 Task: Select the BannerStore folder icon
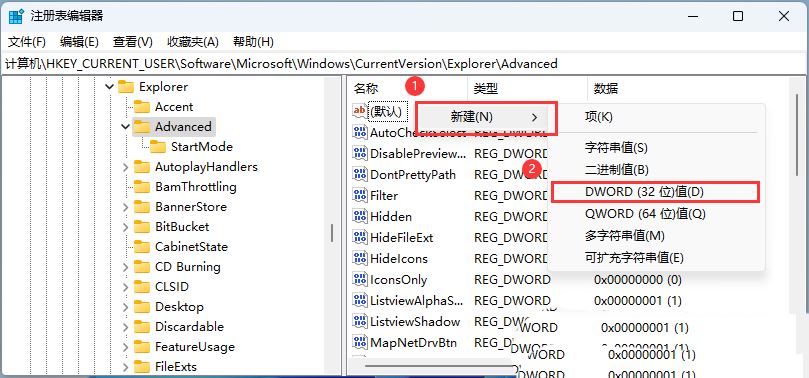[141, 207]
